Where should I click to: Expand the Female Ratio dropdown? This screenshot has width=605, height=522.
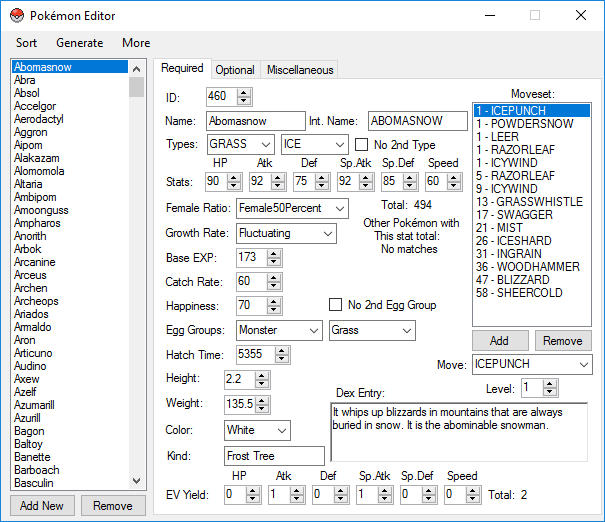click(x=339, y=208)
